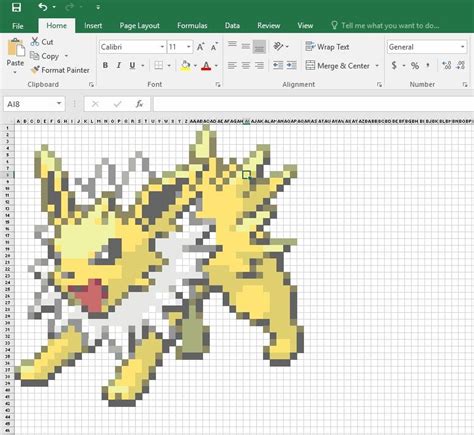Cut the selection

(x=42, y=42)
